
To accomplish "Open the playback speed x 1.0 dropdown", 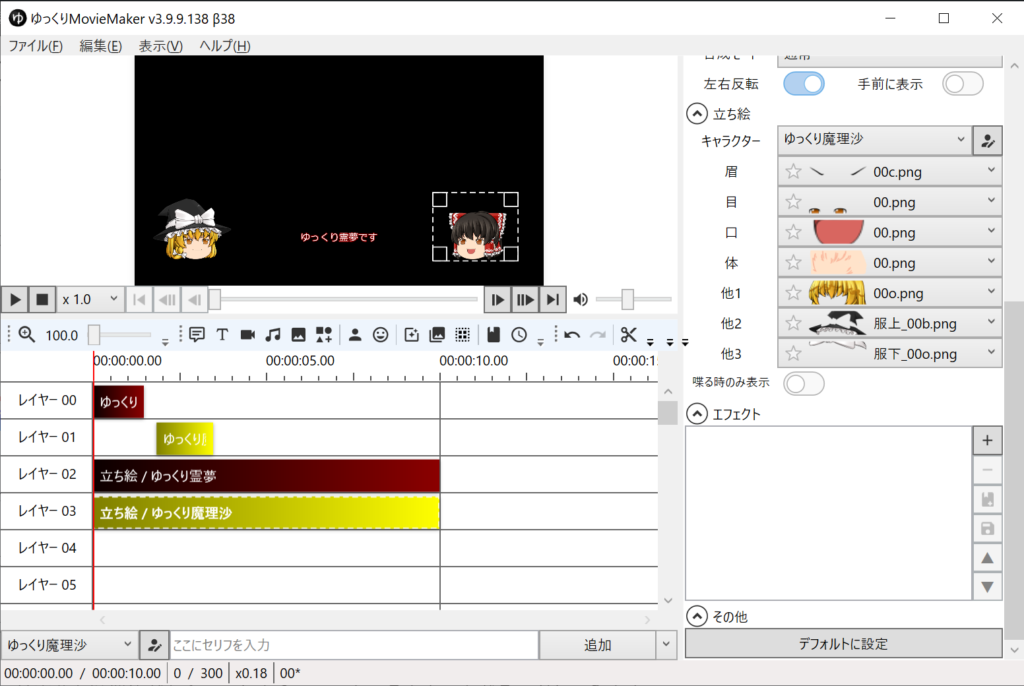I will coord(89,300).
